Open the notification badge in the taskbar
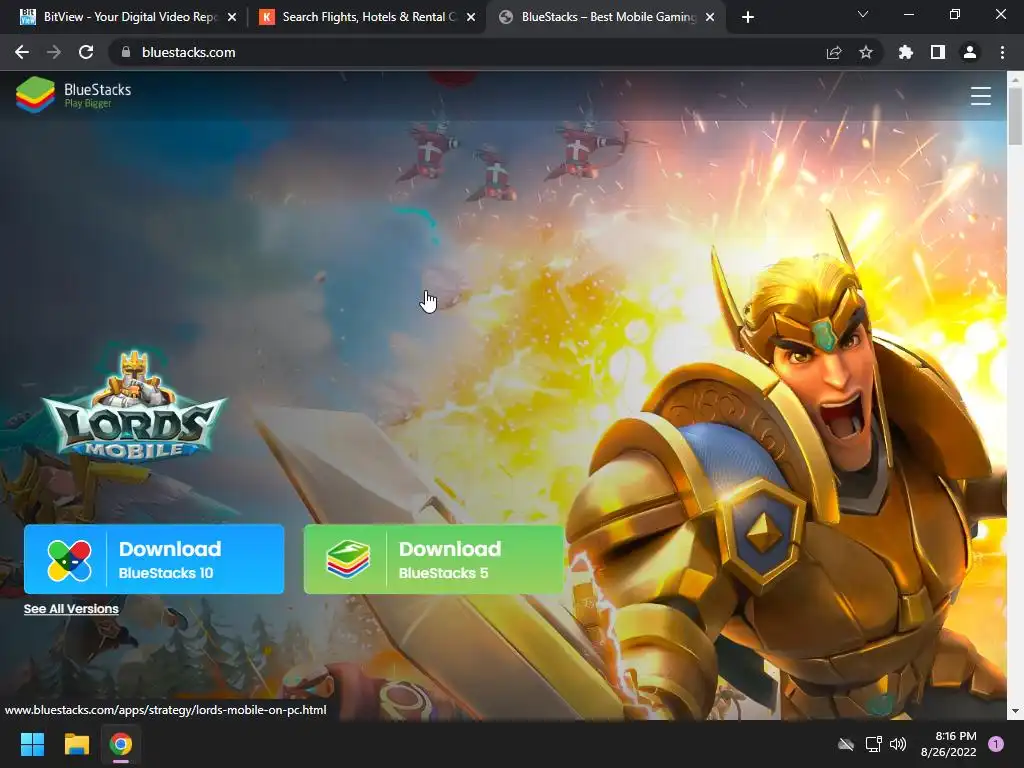Viewport: 1024px width, 768px height. click(996, 744)
